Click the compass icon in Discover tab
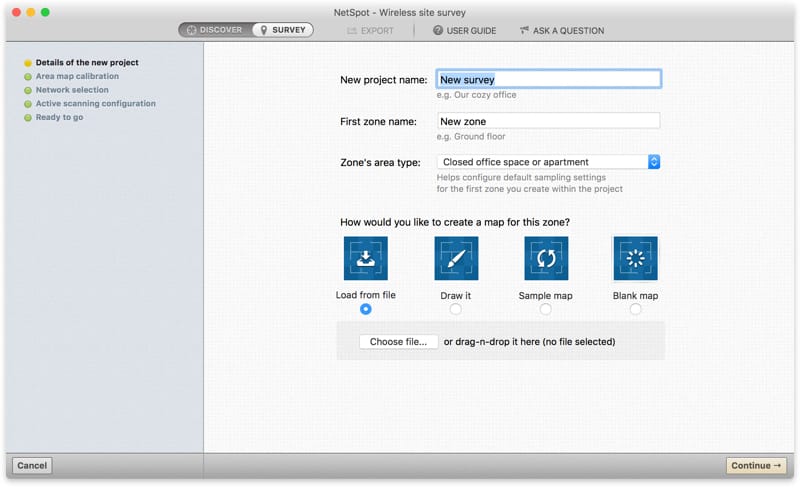Screen dimensions: 800x488 [x=191, y=30]
